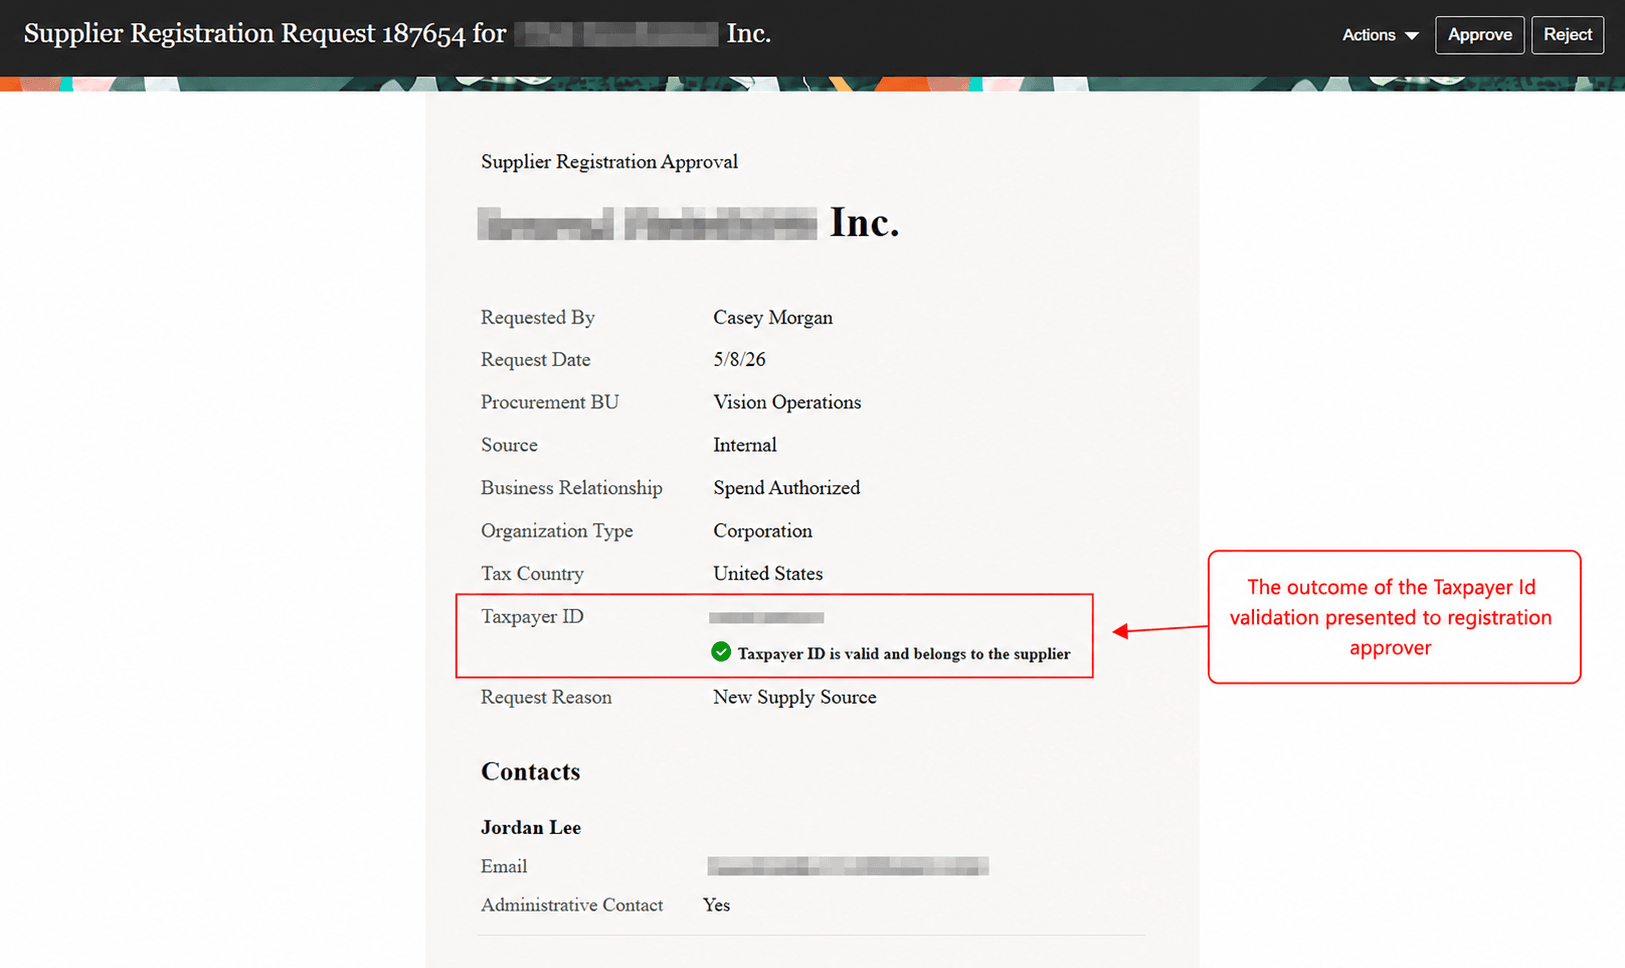Click the 'Organization Type' label
The height and width of the screenshot is (968, 1625).
557,531
